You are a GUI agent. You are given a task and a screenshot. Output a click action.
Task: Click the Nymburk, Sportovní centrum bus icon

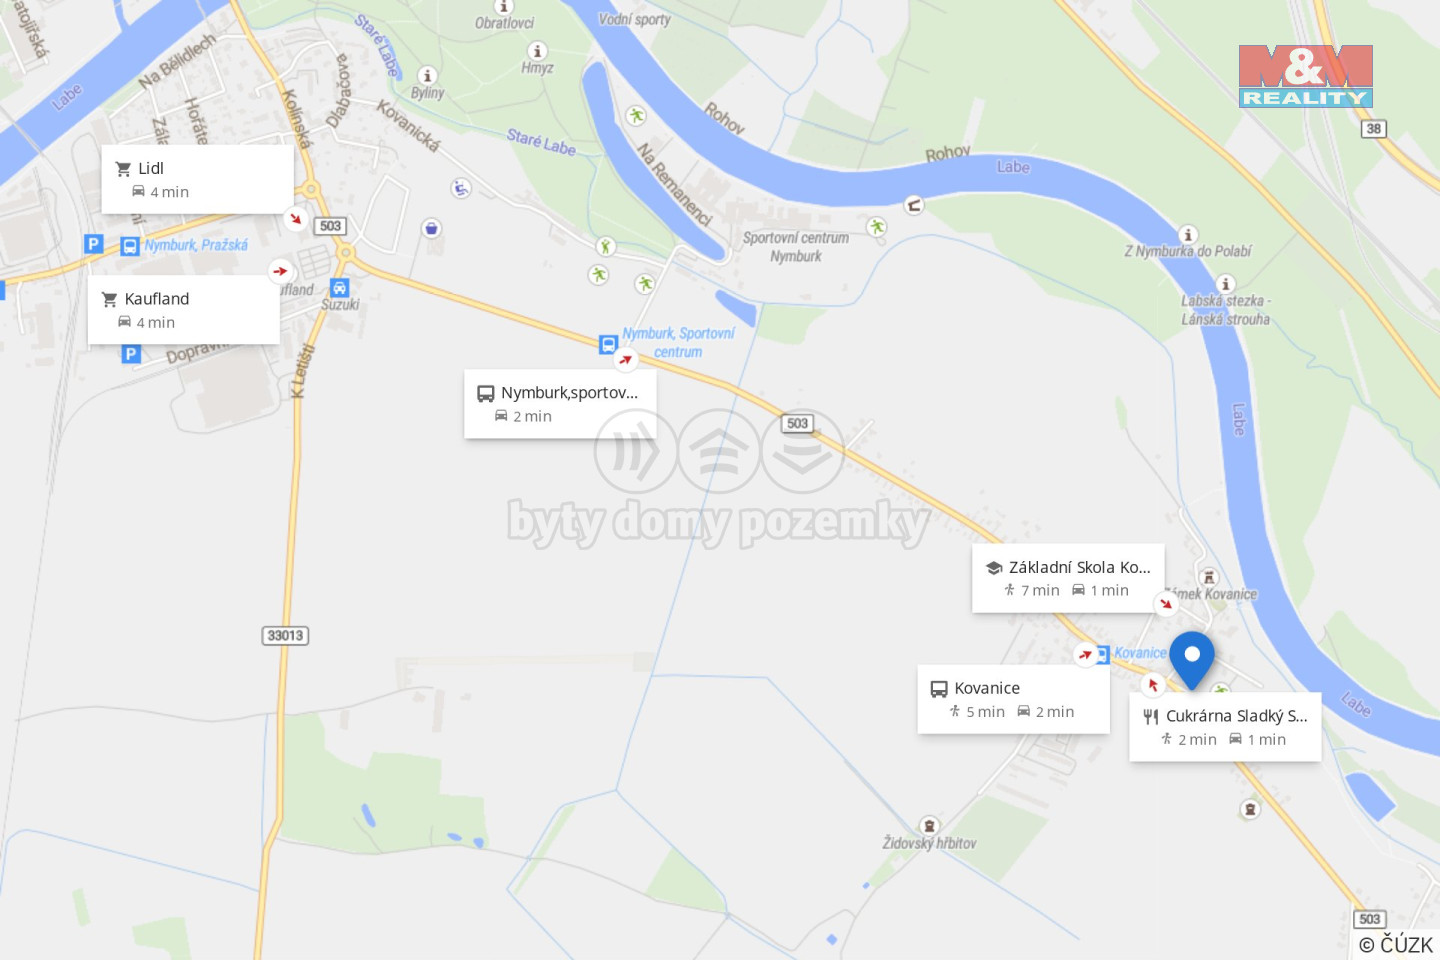point(608,344)
